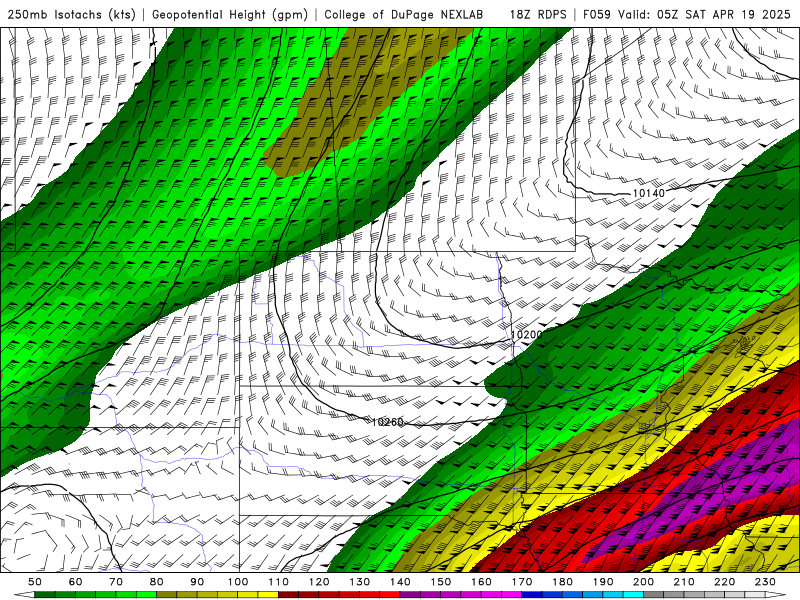Click the 'F059' forecast hour label
800x600 pixels.
tap(597, 14)
